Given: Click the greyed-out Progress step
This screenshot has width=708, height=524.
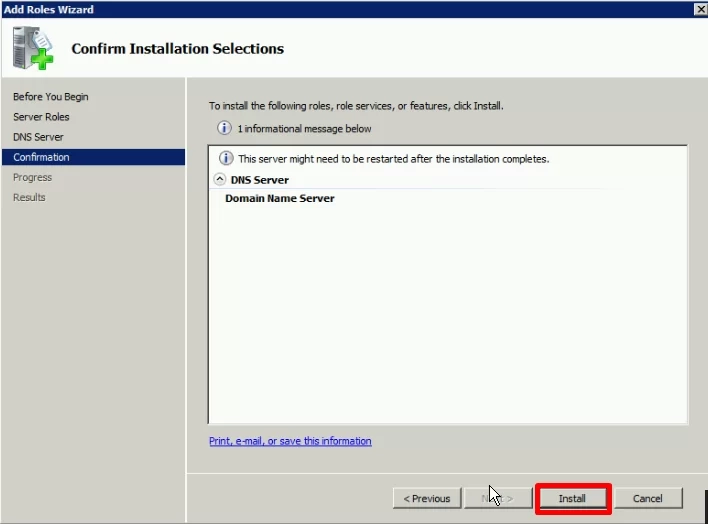Looking at the screenshot, I should pos(32,177).
